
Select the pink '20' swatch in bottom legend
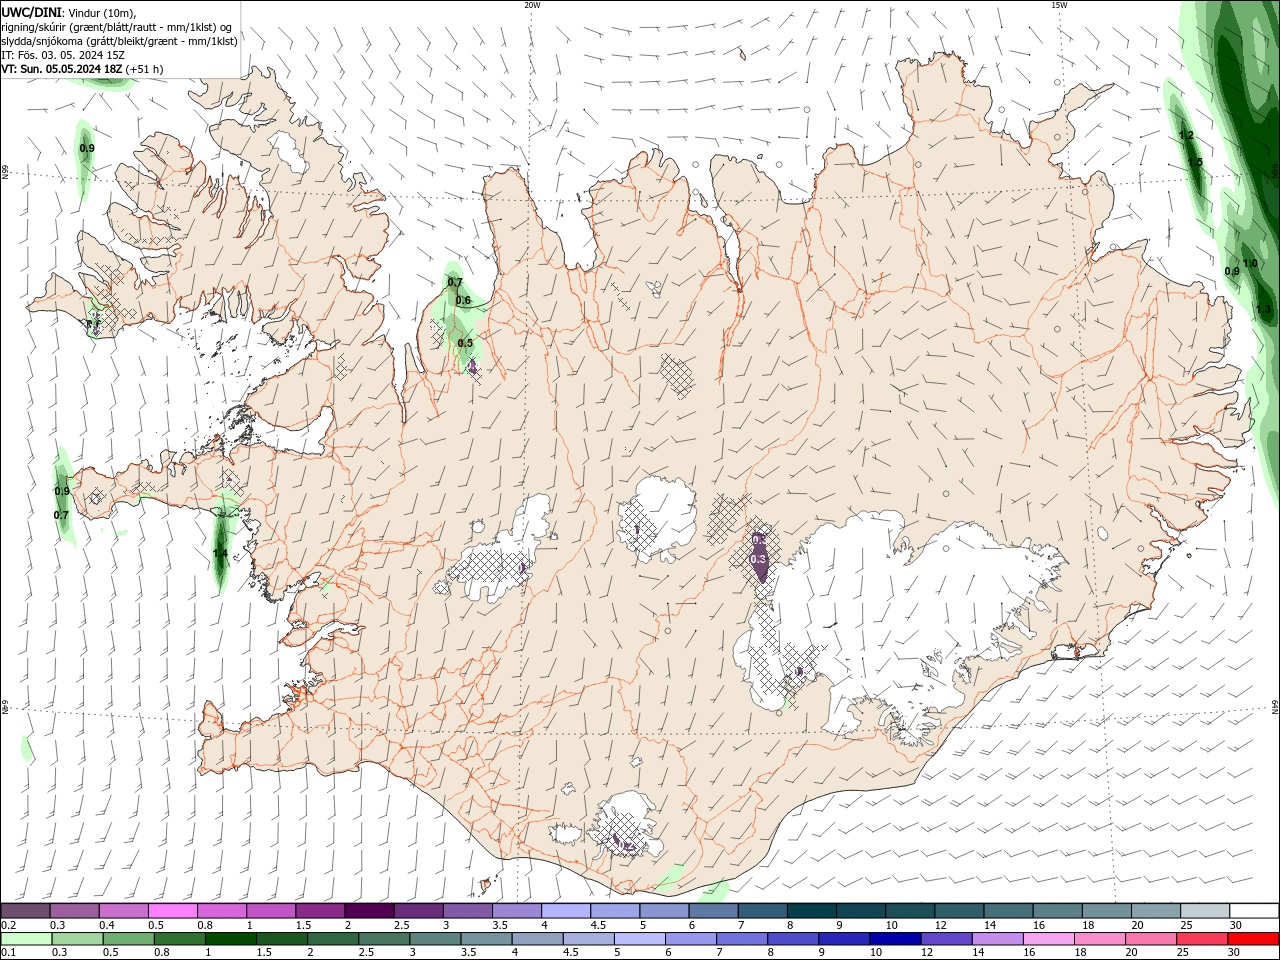pyautogui.click(x=1151, y=939)
